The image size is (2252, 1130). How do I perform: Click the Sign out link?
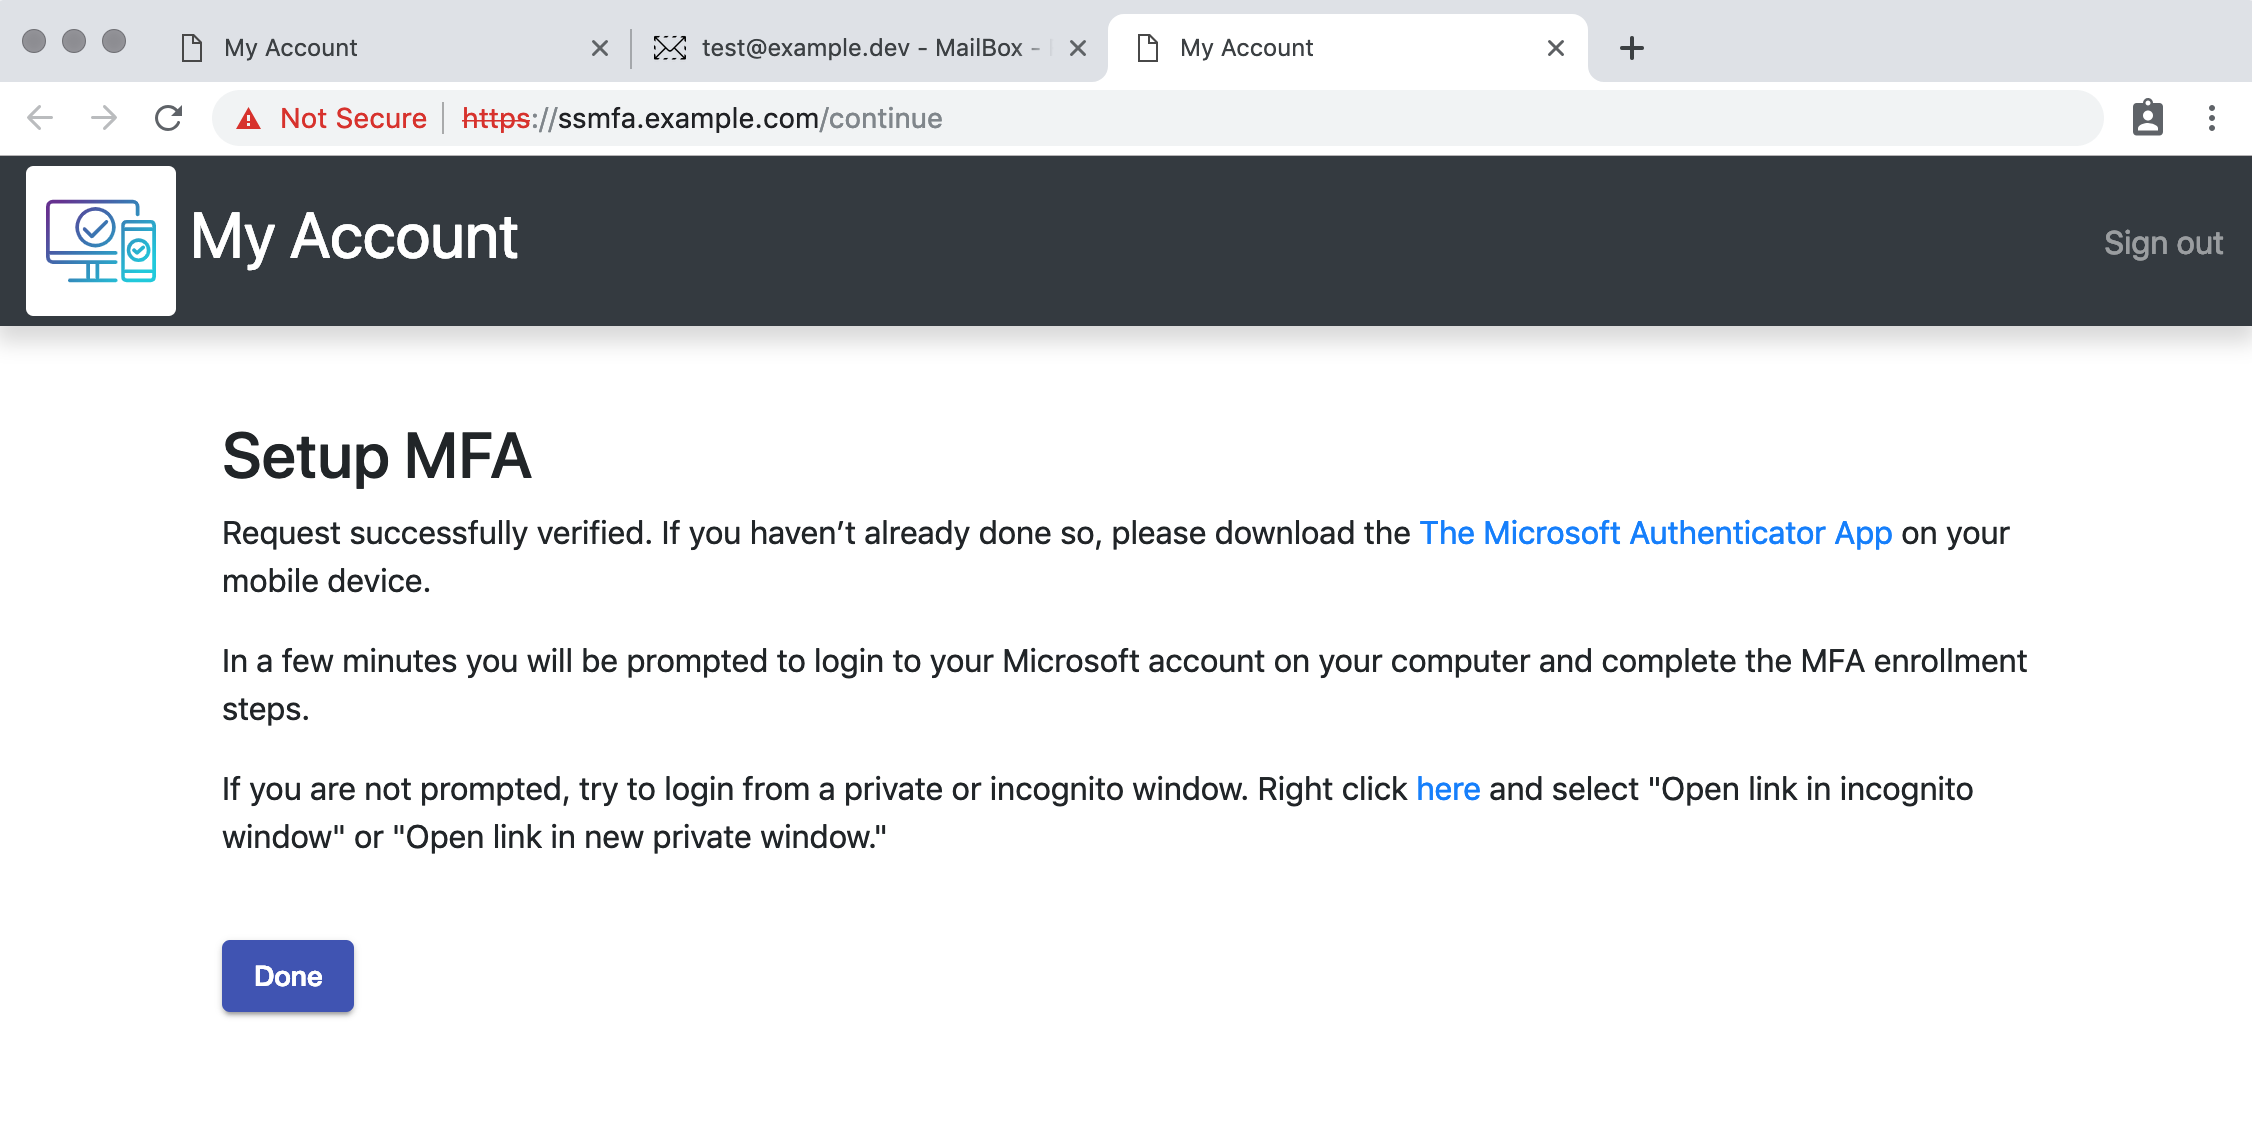tap(2162, 243)
